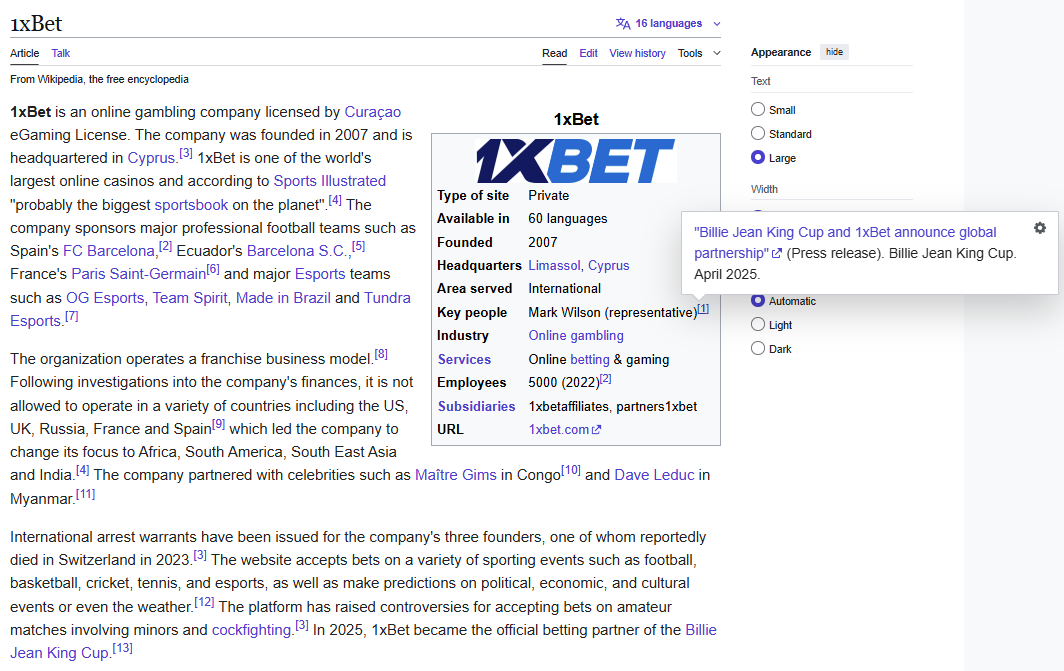The image size is (1064, 671).
Task: Expand the 16 languages dropdown
Action: (668, 24)
